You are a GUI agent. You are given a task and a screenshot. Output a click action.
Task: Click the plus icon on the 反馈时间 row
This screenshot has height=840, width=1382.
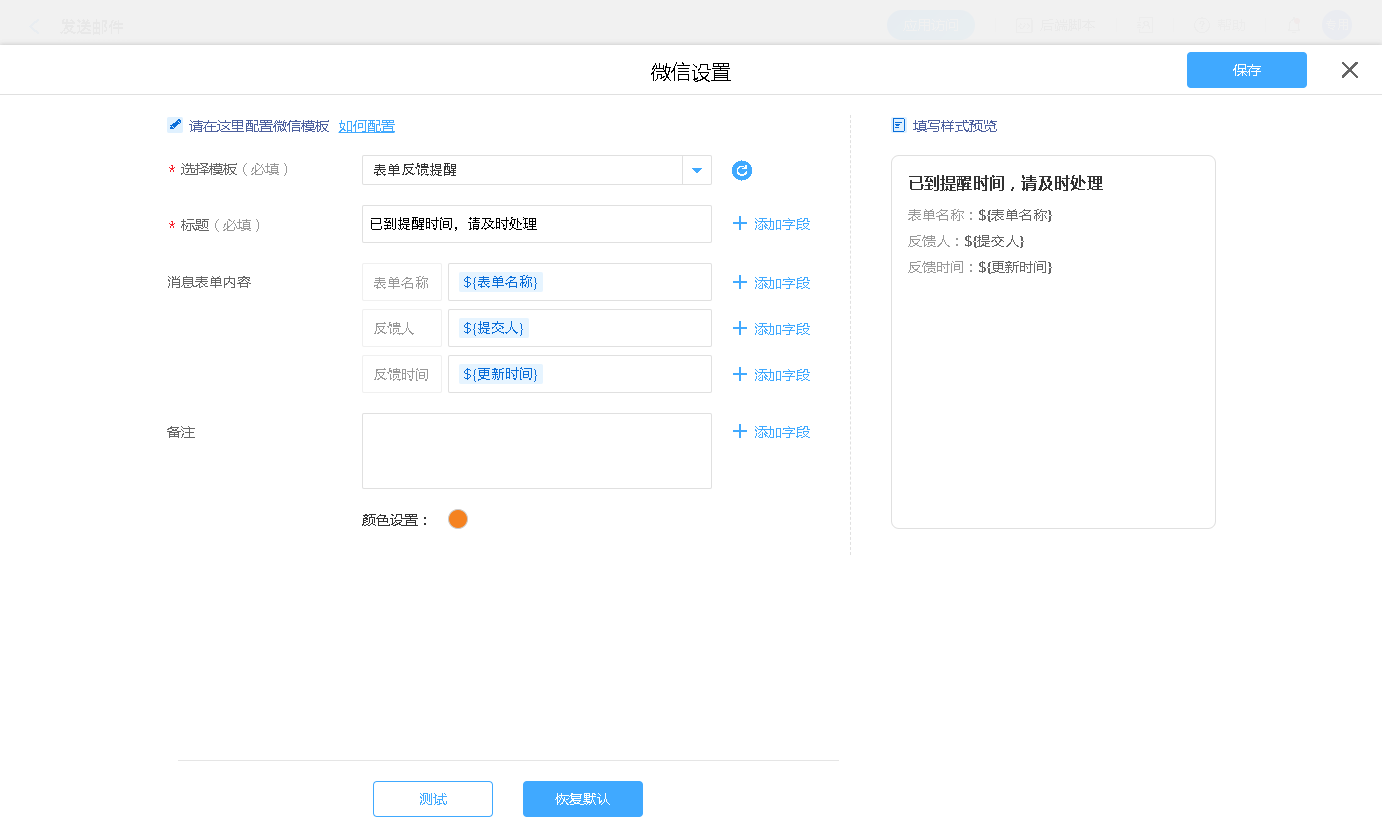(740, 375)
